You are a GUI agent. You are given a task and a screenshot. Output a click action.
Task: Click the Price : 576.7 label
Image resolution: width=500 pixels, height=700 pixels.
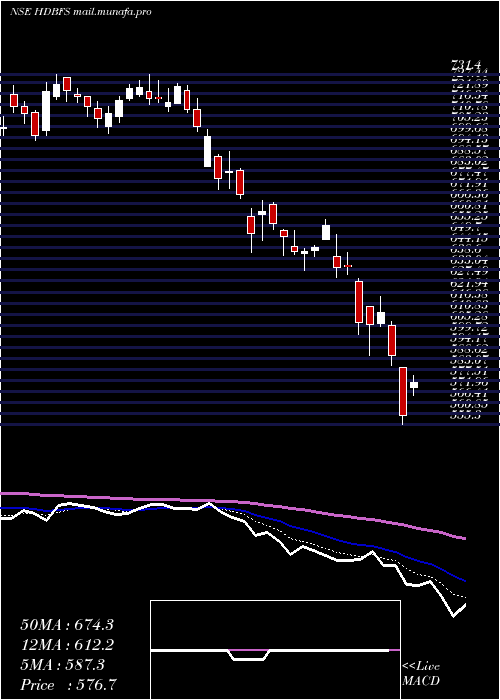coord(70,685)
